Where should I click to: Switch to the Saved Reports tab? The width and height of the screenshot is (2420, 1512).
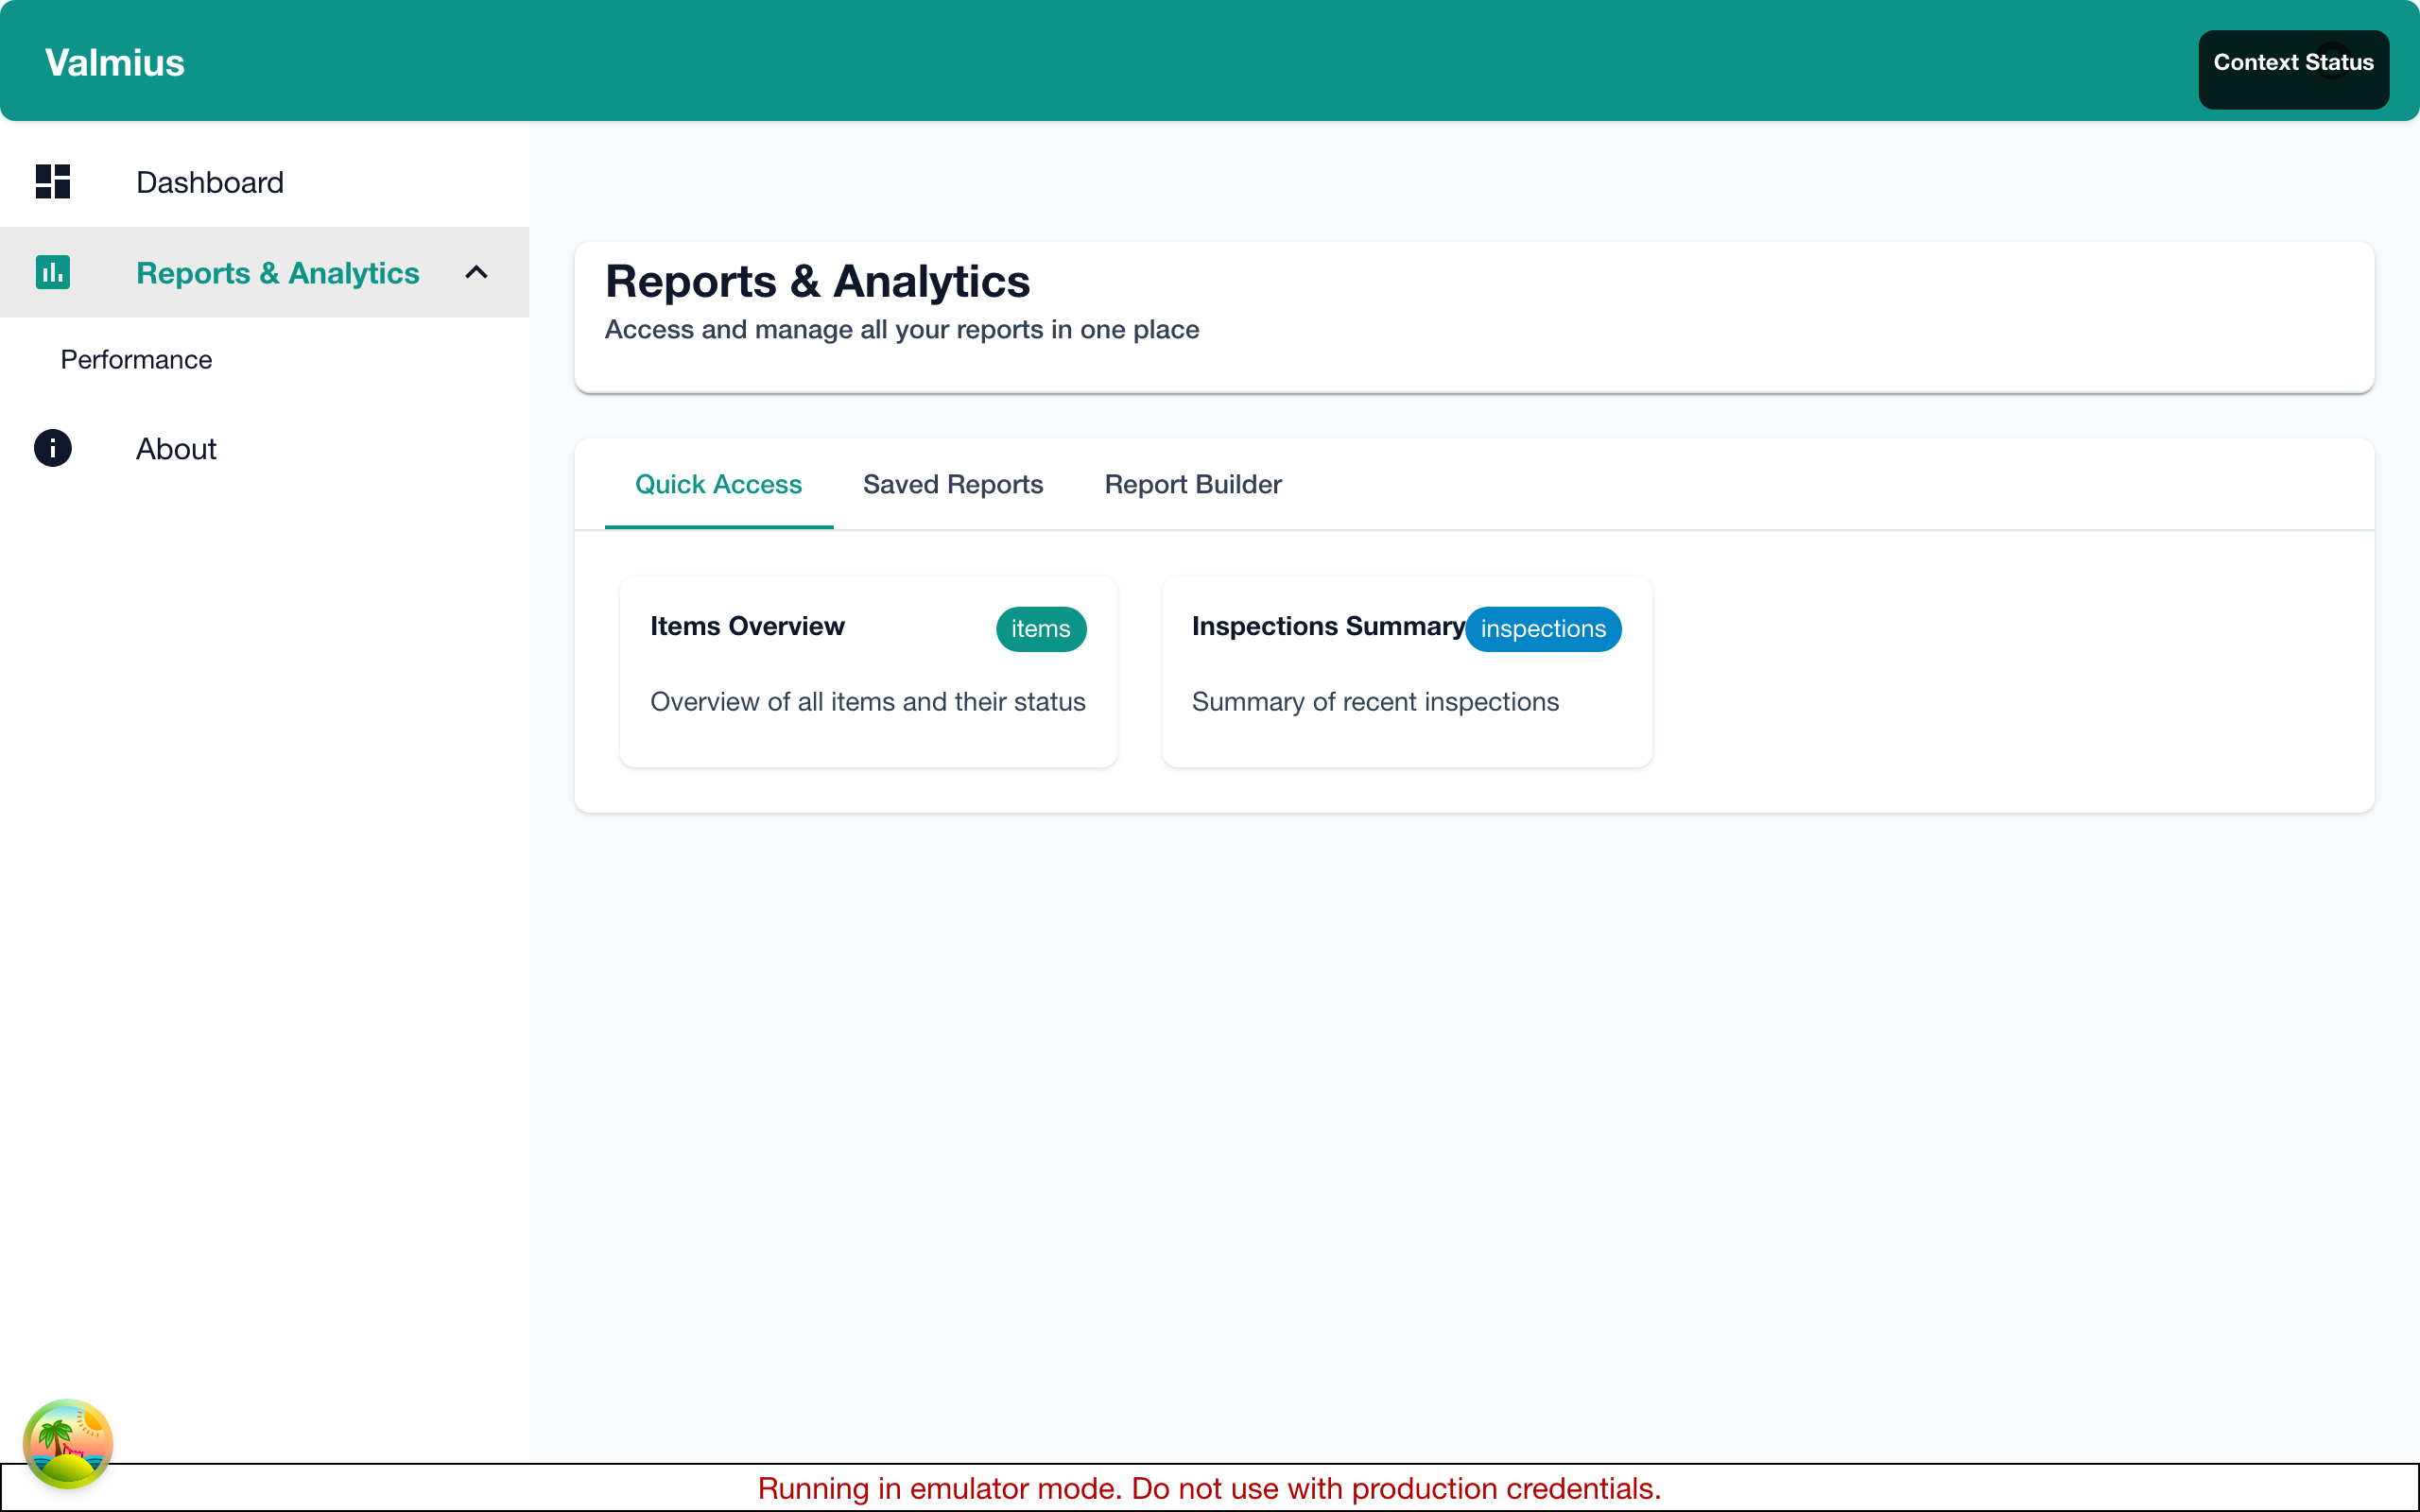click(x=952, y=484)
